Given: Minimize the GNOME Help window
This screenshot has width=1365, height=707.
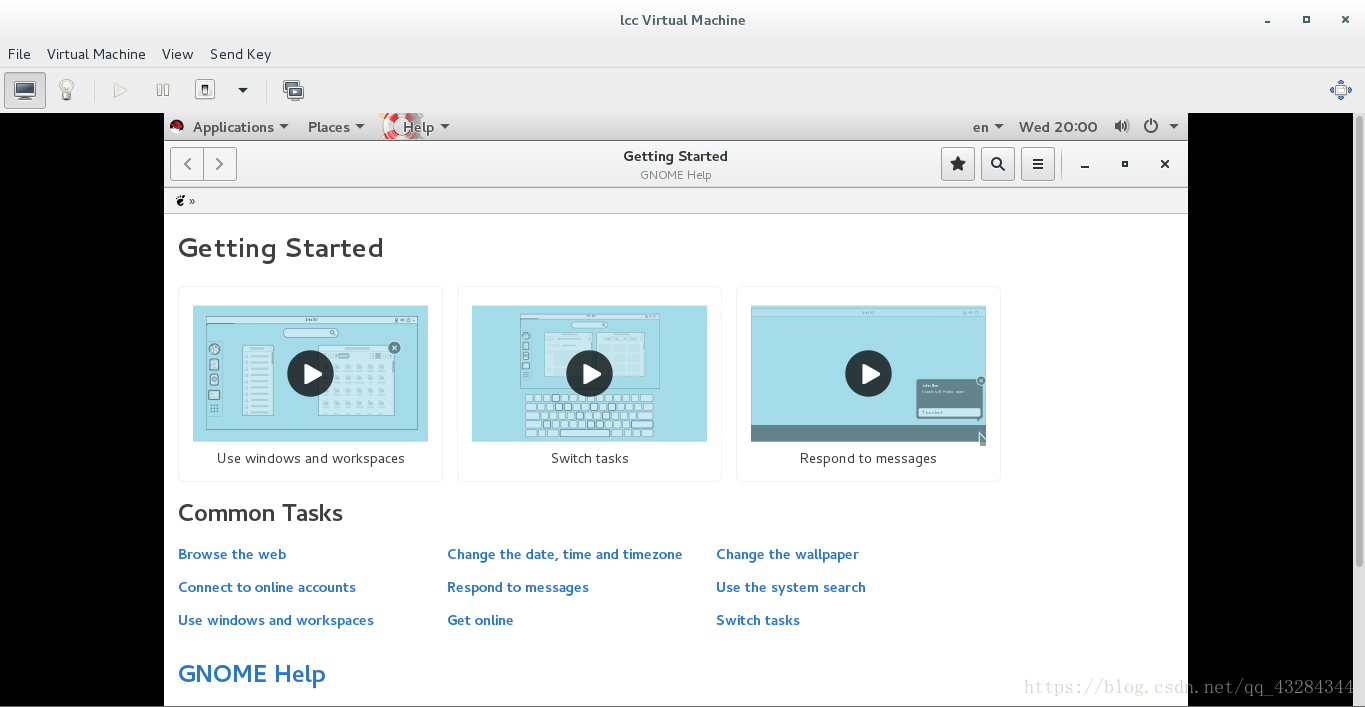Looking at the screenshot, I should coord(1085,164).
